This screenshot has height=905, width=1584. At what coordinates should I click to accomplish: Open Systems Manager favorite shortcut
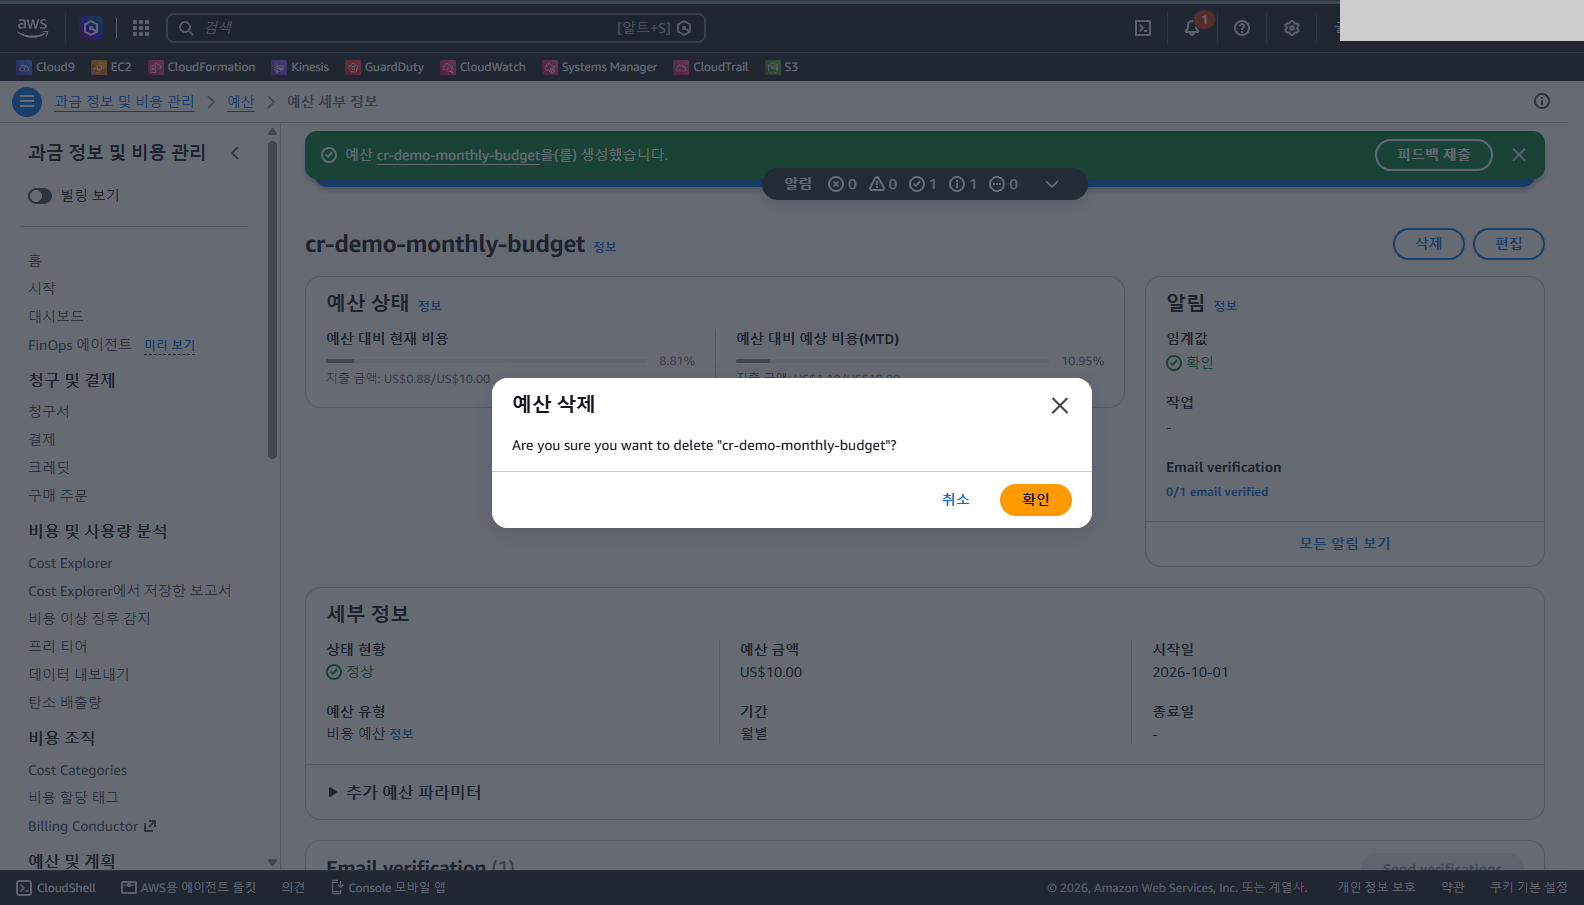(x=600, y=67)
